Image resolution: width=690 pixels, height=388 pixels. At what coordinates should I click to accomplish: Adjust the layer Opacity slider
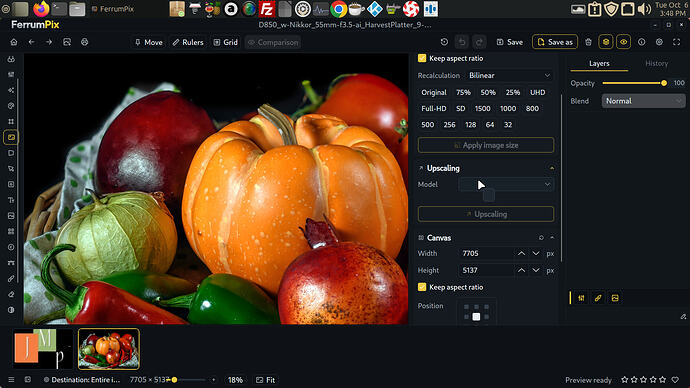click(x=634, y=83)
